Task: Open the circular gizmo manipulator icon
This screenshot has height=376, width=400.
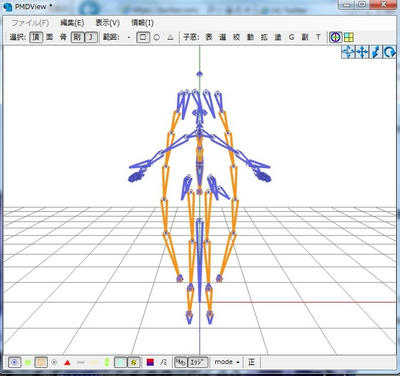Action: coord(335,37)
